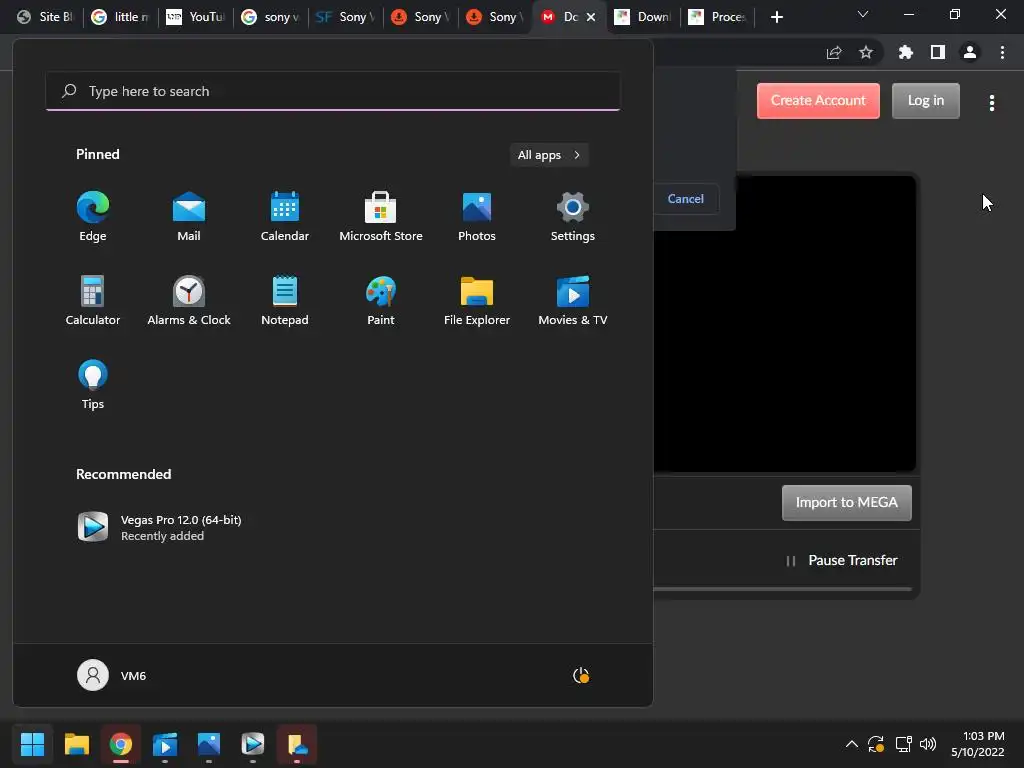Open Chrome extensions puzzle icon
1024x768 pixels.
(x=905, y=52)
